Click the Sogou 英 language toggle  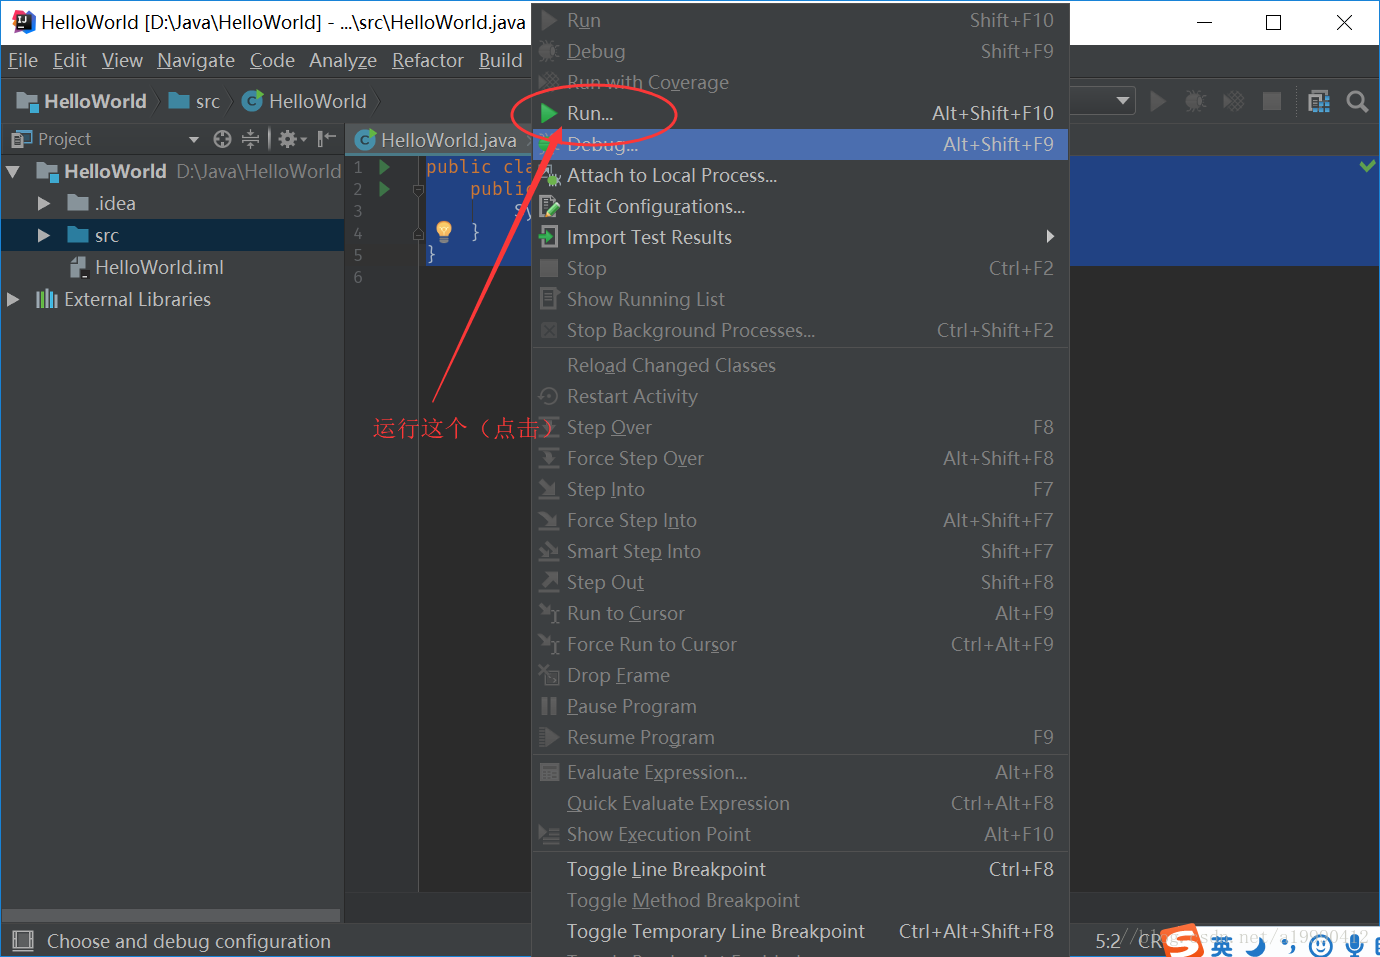(x=1222, y=945)
